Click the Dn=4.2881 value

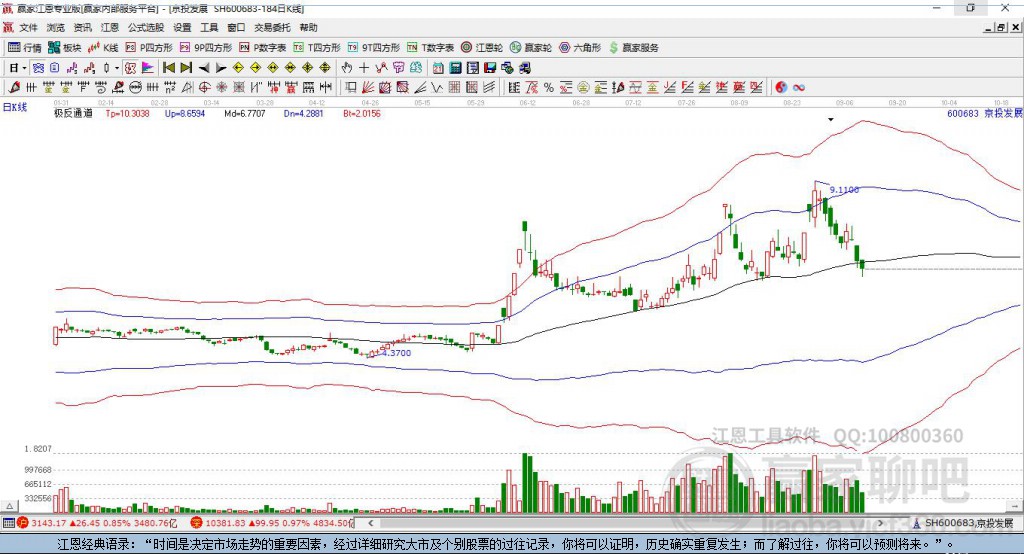[x=304, y=113]
